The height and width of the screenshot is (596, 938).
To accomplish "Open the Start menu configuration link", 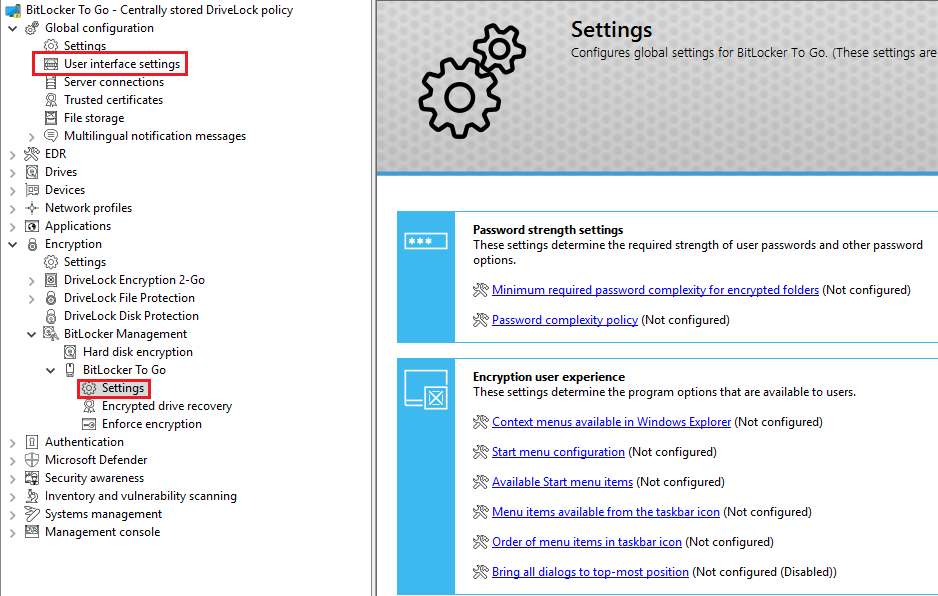I will (x=558, y=452).
